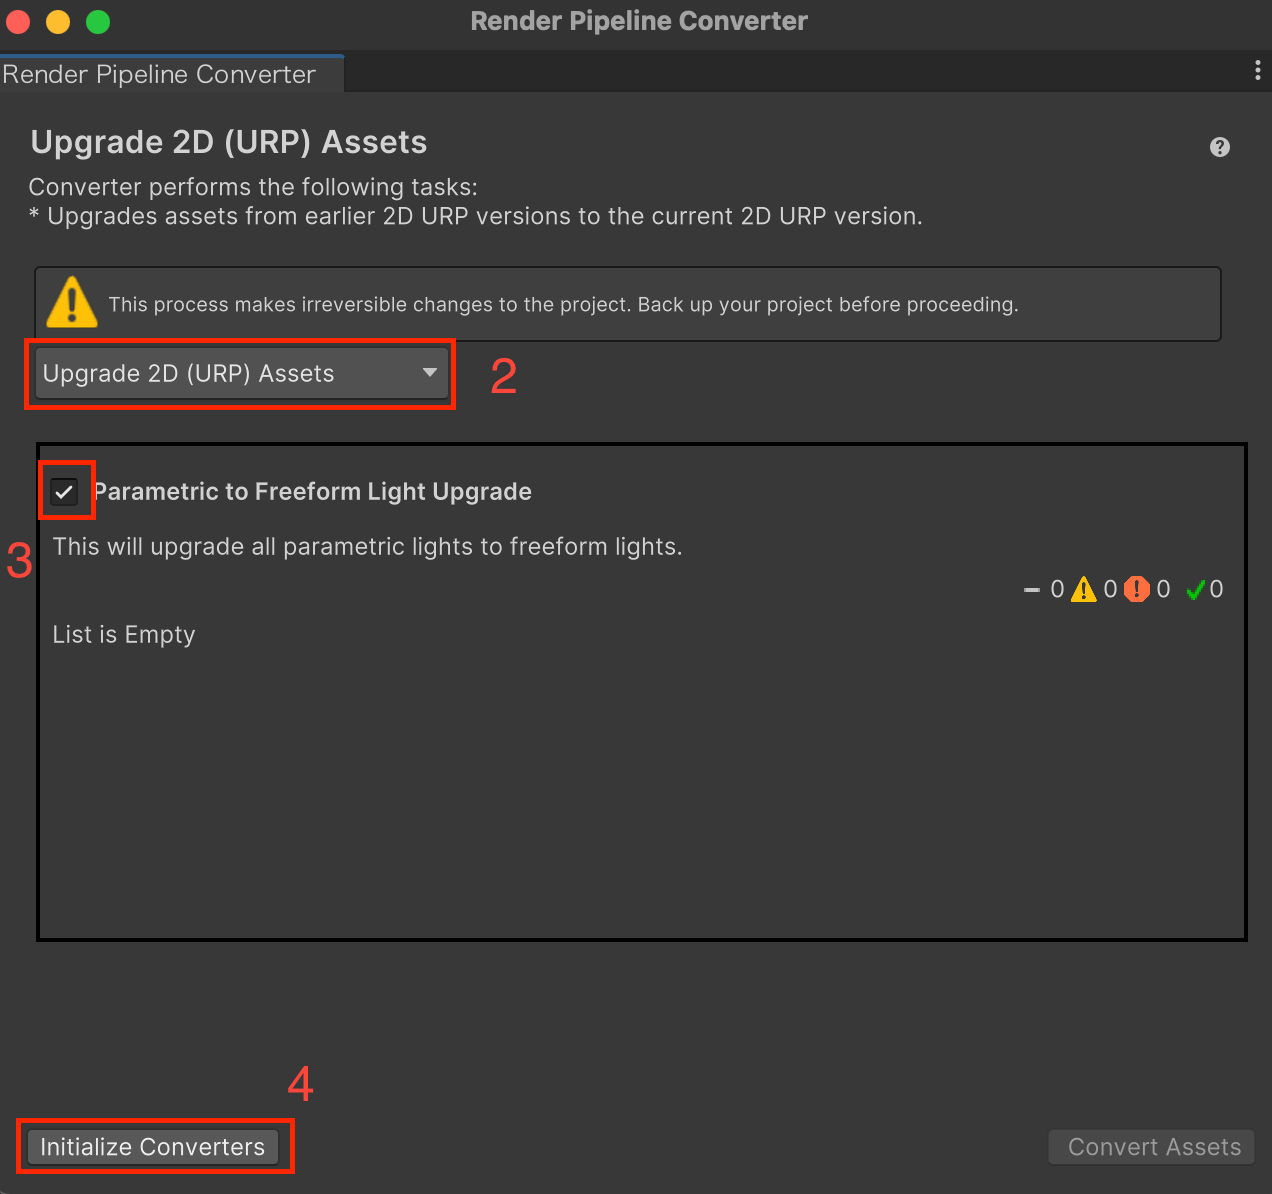Click the 'List is Empty' text
The height and width of the screenshot is (1194, 1272).
[x=124, y=635]
